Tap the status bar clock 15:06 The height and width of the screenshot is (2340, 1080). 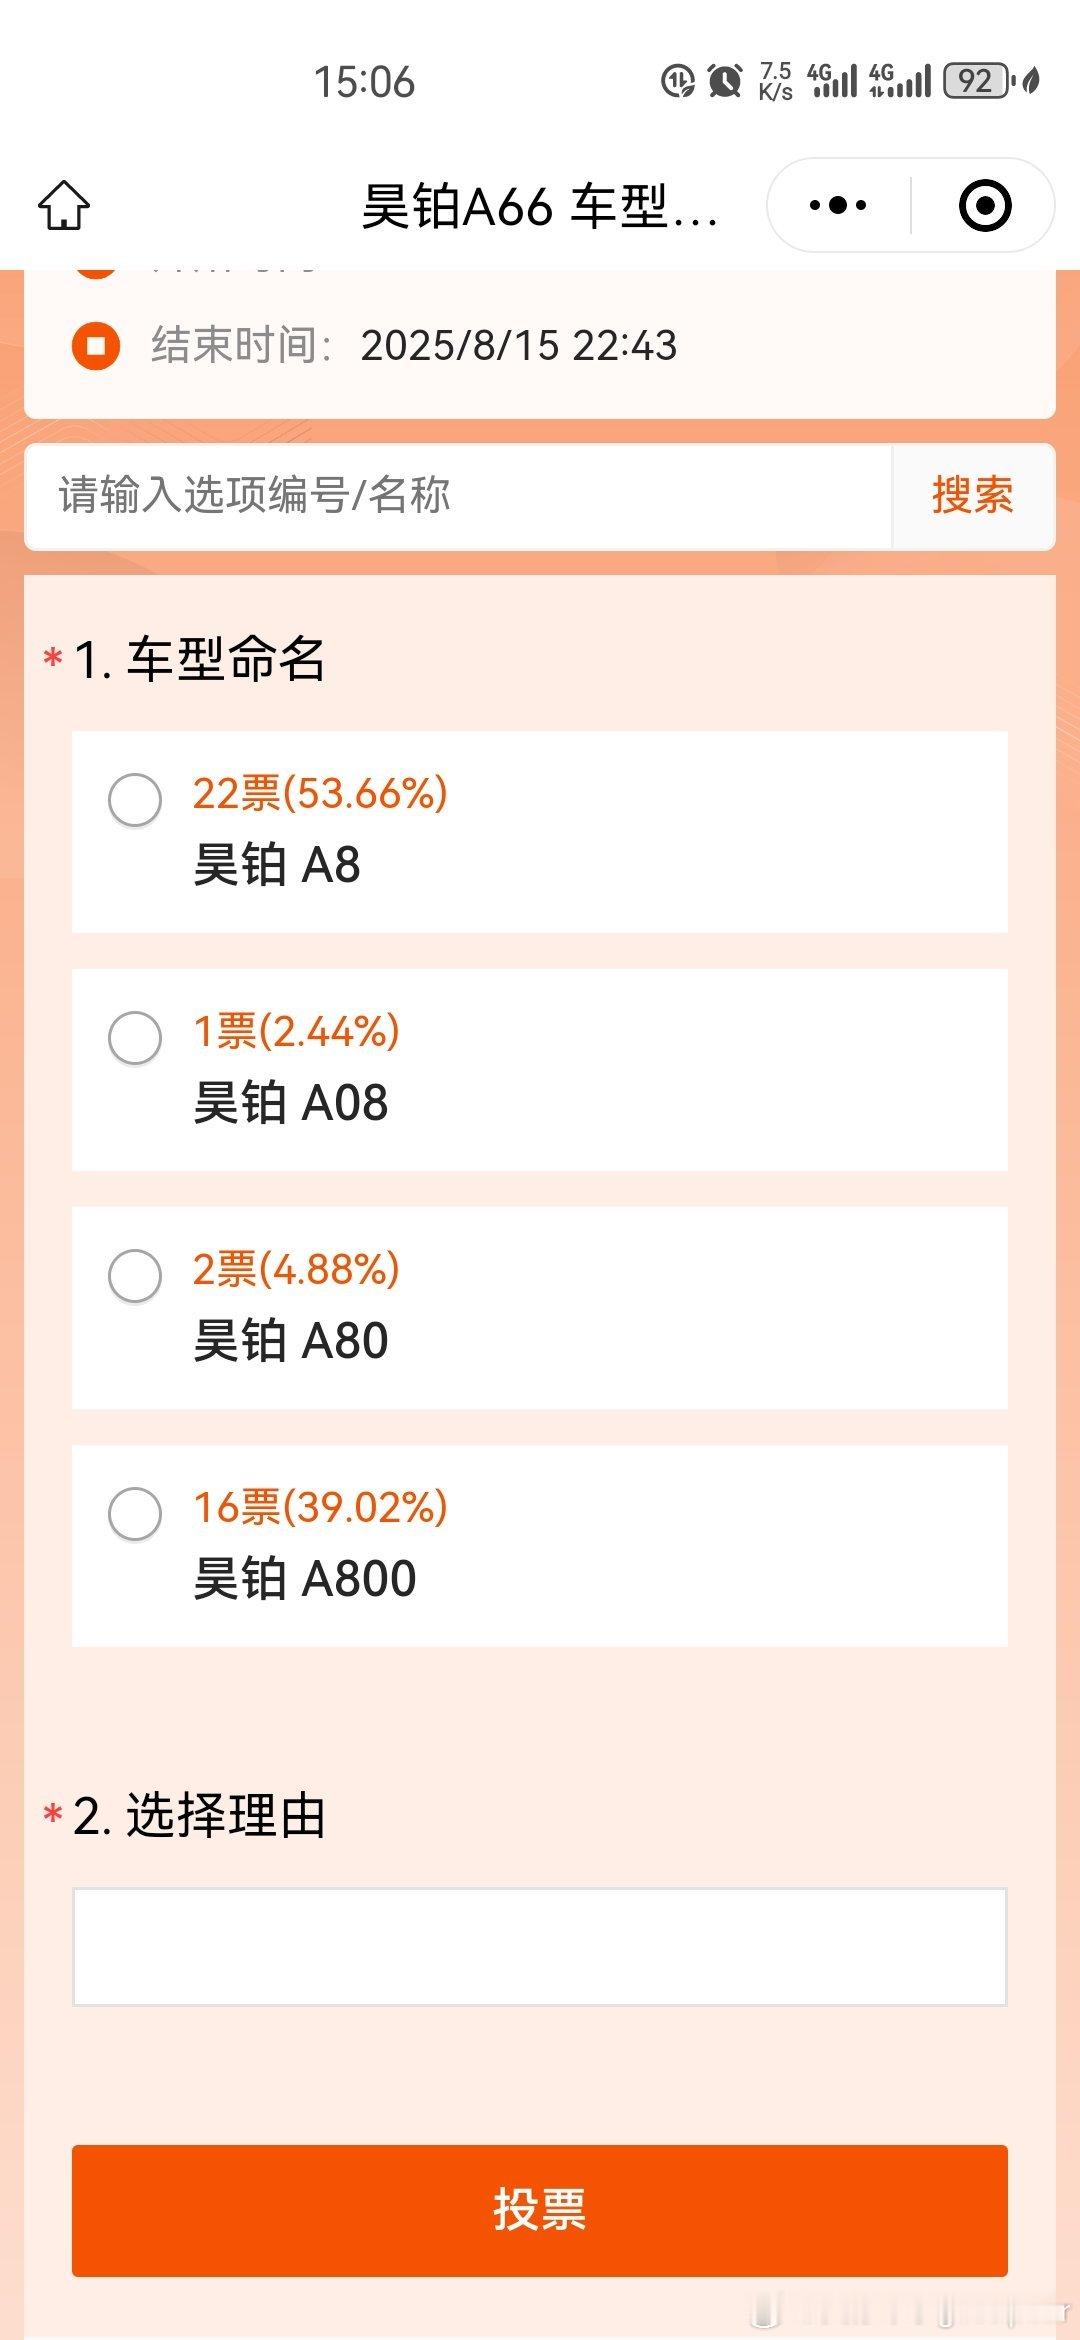coord(364,82)
